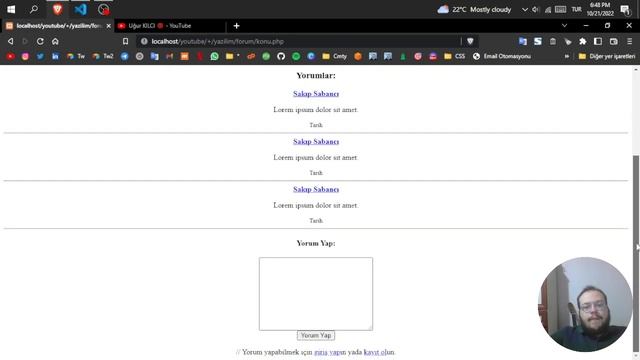Viewport: 640px width, 360px height.
Task: Close the localhost tab
Action: [109, 26]
